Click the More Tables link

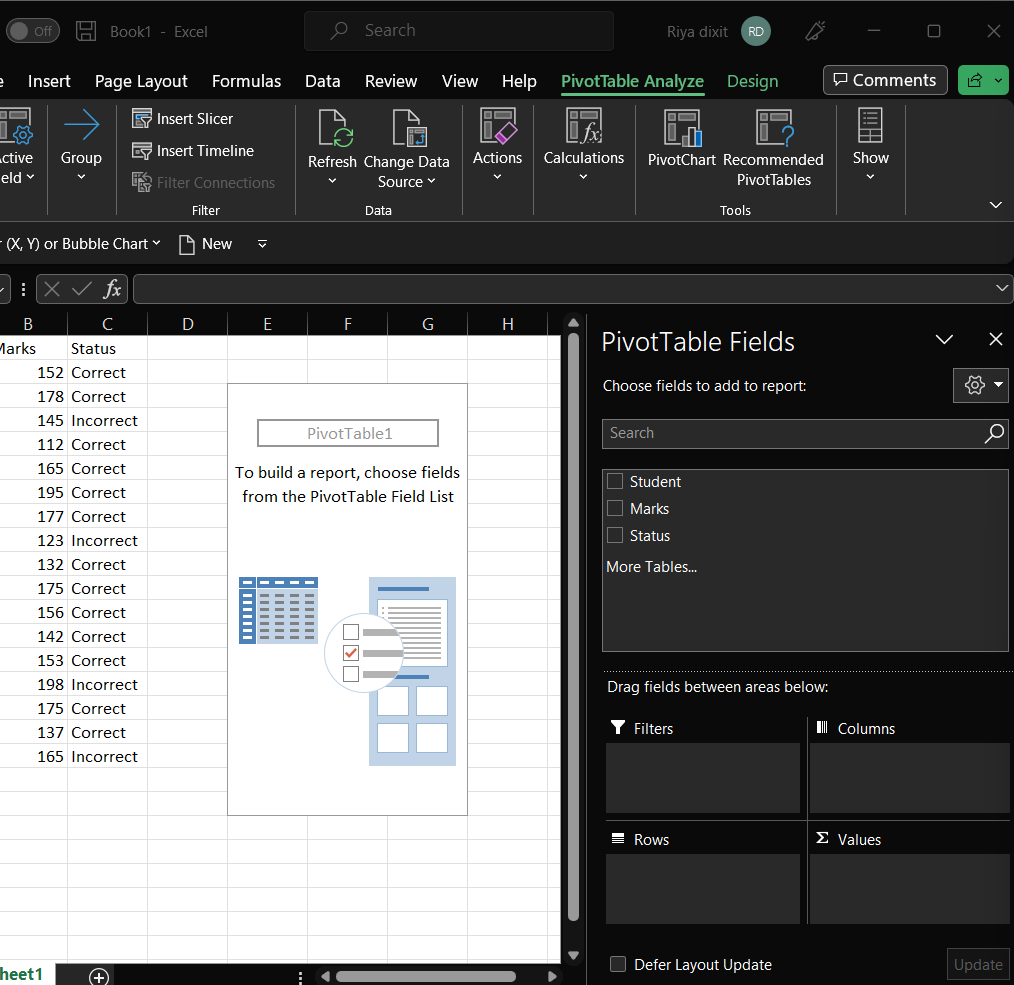click(651, 566)
